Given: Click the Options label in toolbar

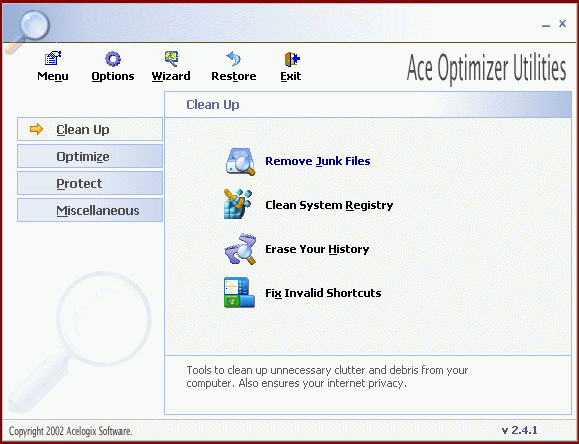Looking at the screenshot, I should coord(113,76).
